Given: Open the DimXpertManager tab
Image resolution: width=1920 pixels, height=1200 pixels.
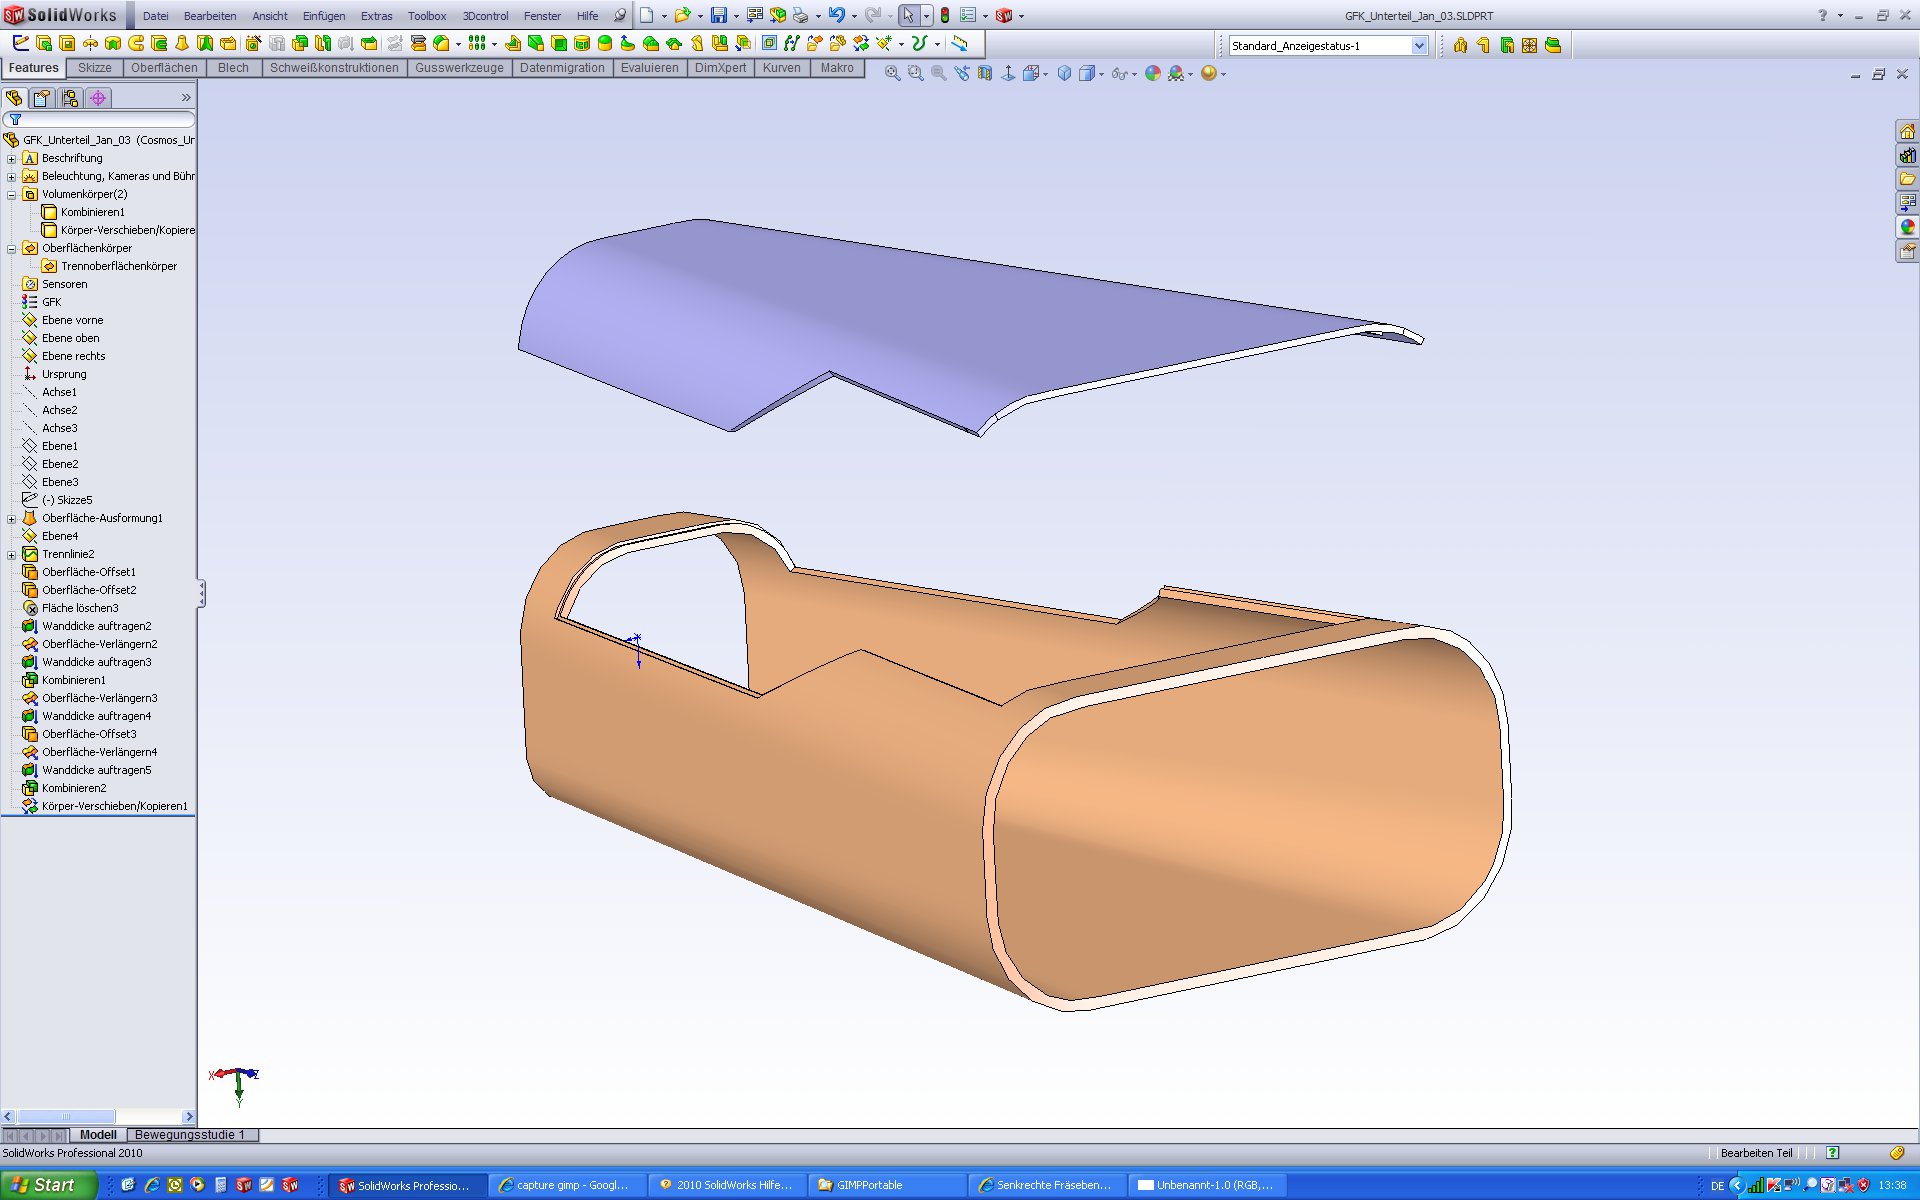Looking at the screenshot, I should [x=97, y=98].
